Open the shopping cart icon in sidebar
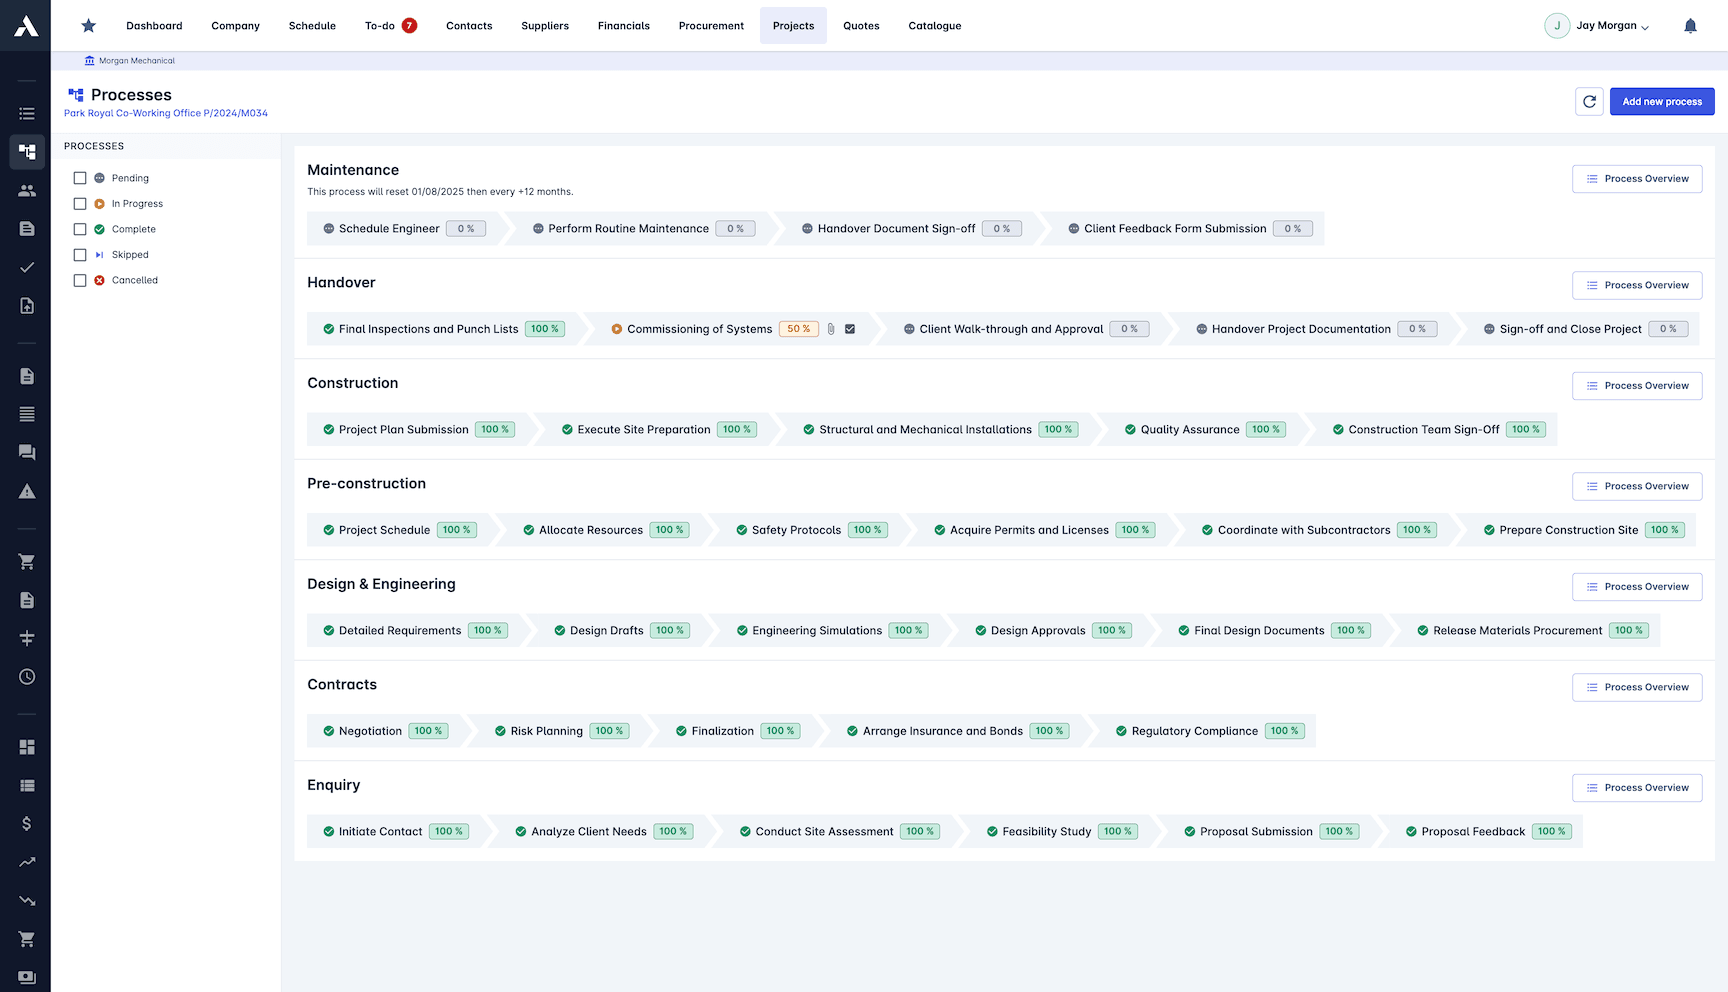Image resolution: width=1728 pixels, height=992 pixels. (27, 561)
